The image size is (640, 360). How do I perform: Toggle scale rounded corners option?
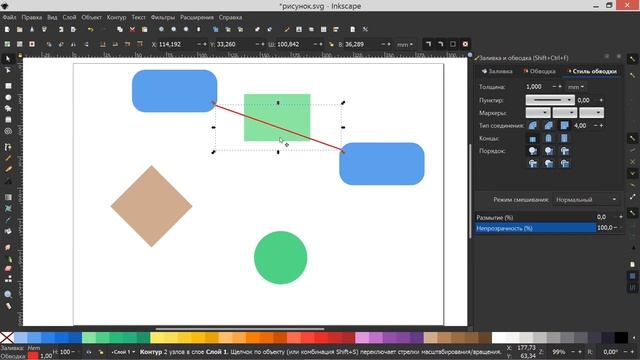coord(440,44)
